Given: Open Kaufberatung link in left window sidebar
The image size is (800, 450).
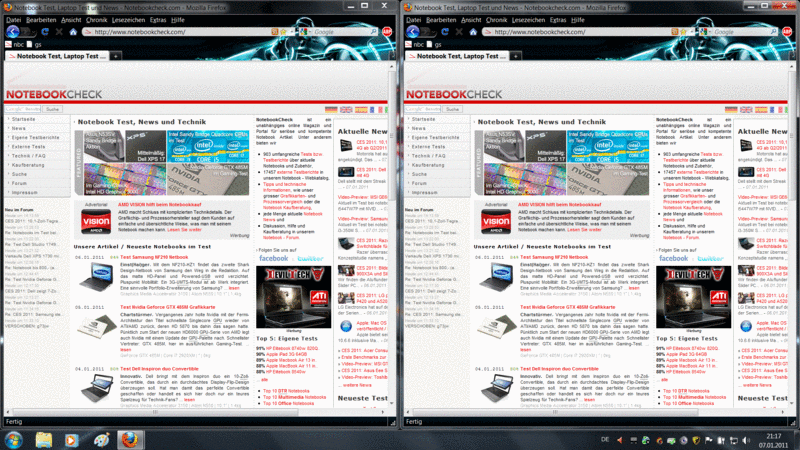Looking at the screenshot, I should coord(28,165).
